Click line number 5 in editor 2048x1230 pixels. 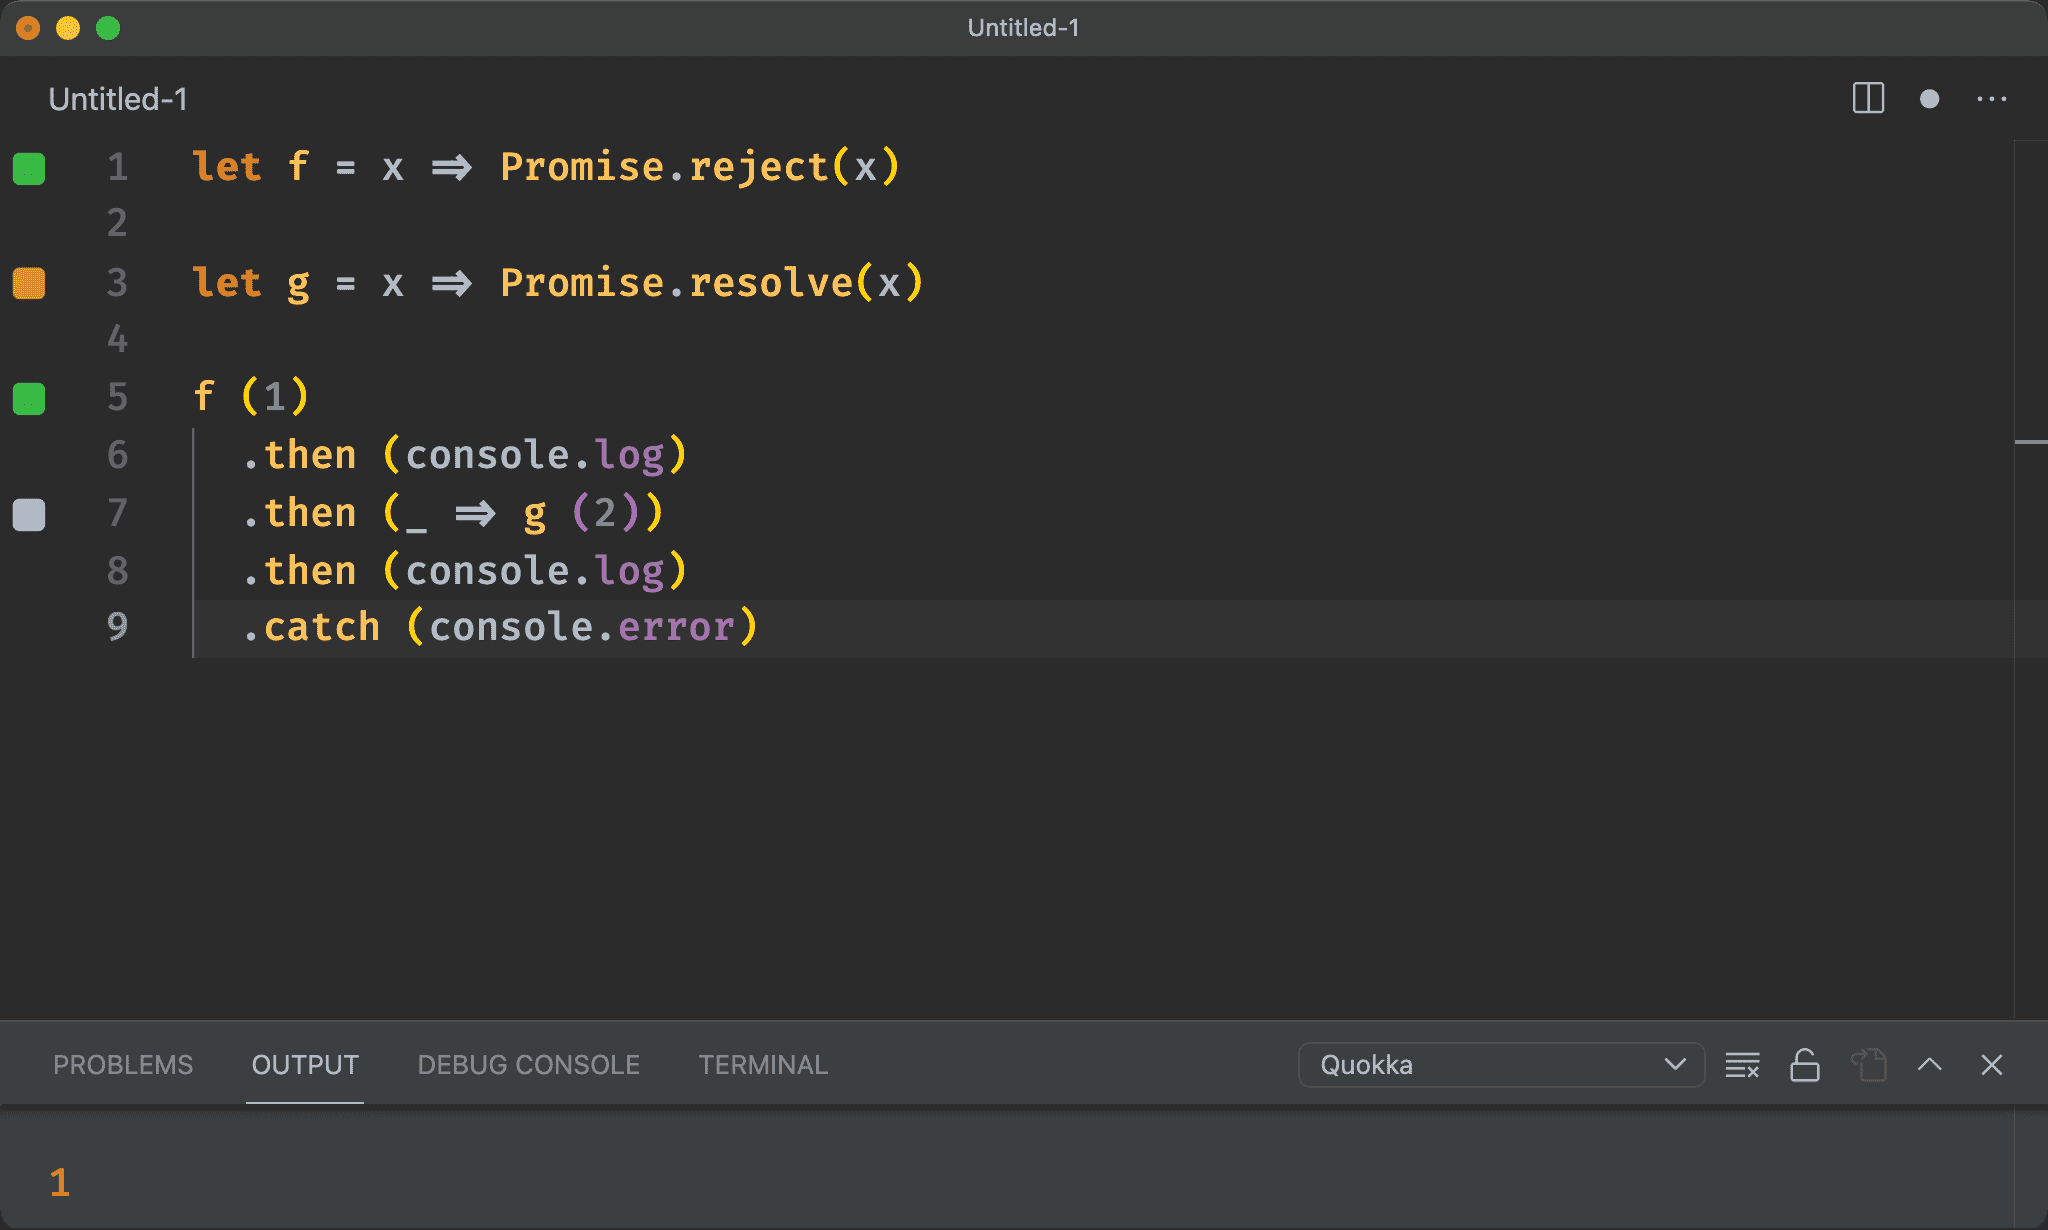[x=117, y=396]
